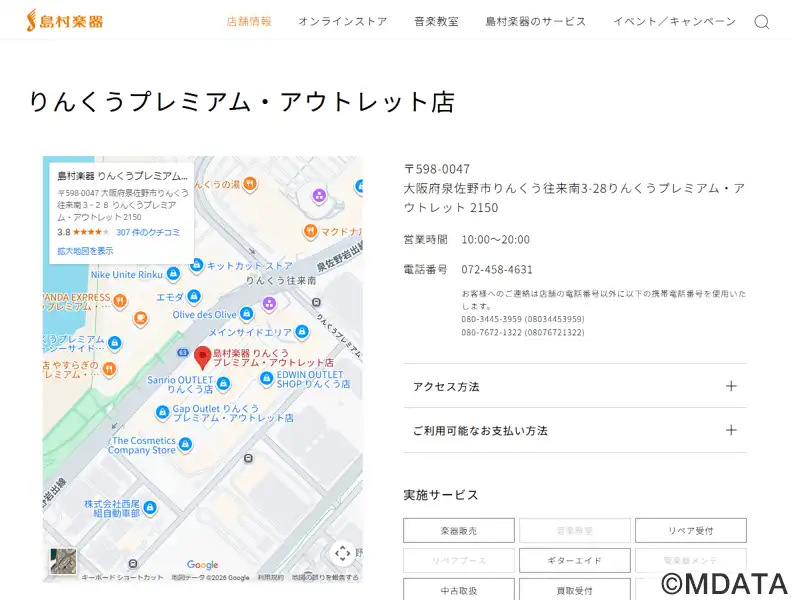Expand the ご利用可能なお支払い方法 section
Viewport: 800px width, 600px height.
click(x=575, y=431)
